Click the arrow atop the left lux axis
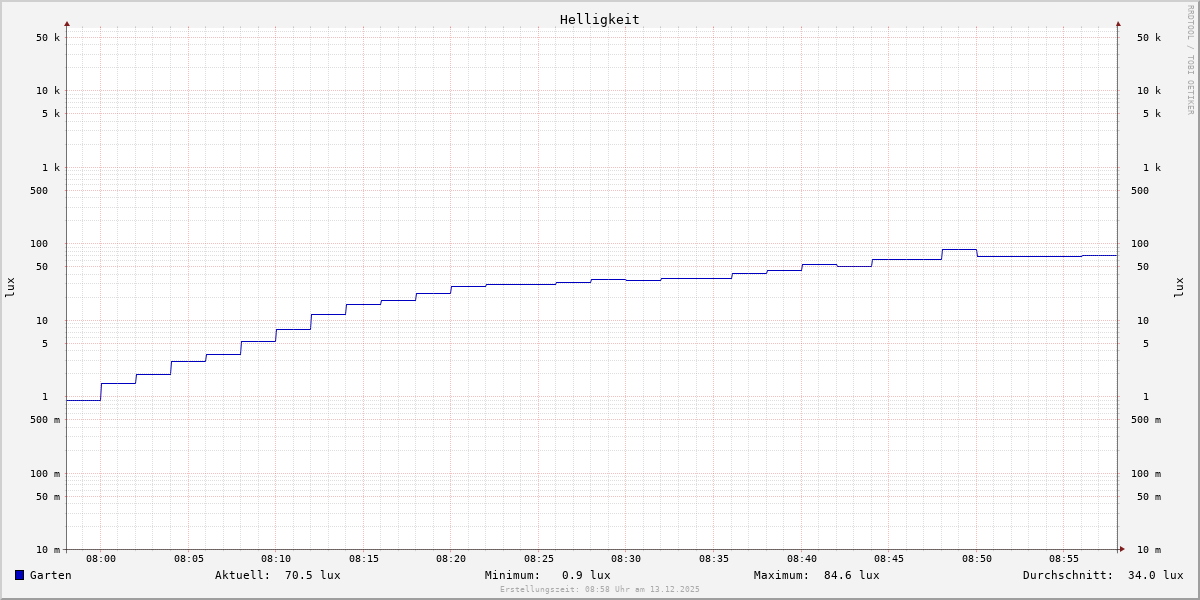 coord(67,23)
